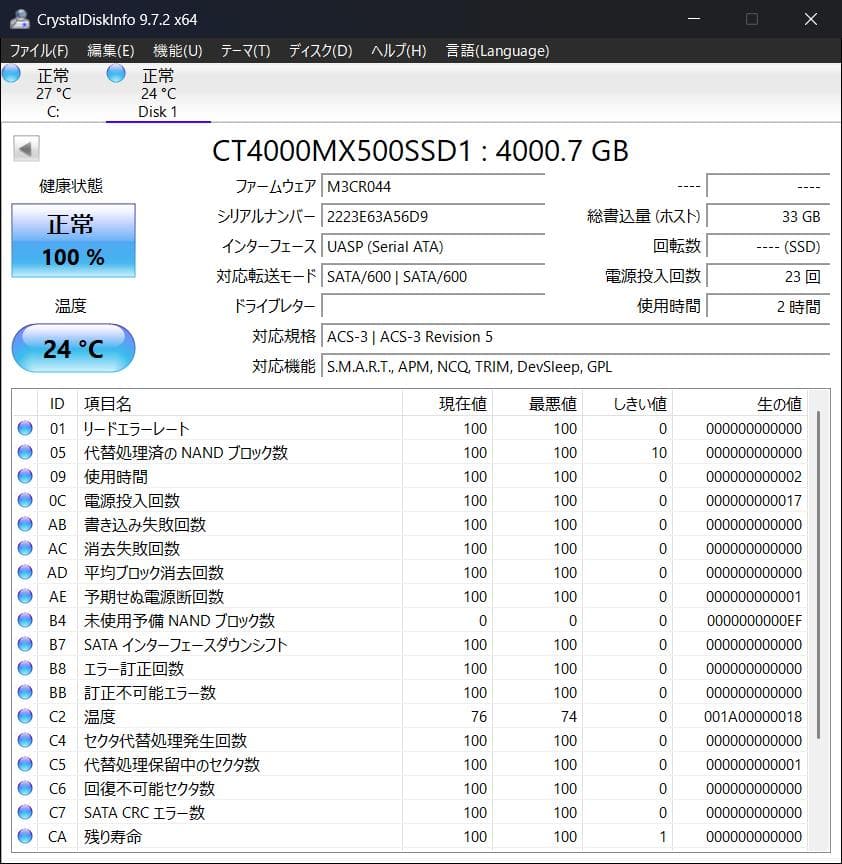This screenshot has height=864, width=842.
Task: Click the status icon for 電源投入回数 row
Action: (26, 500)
